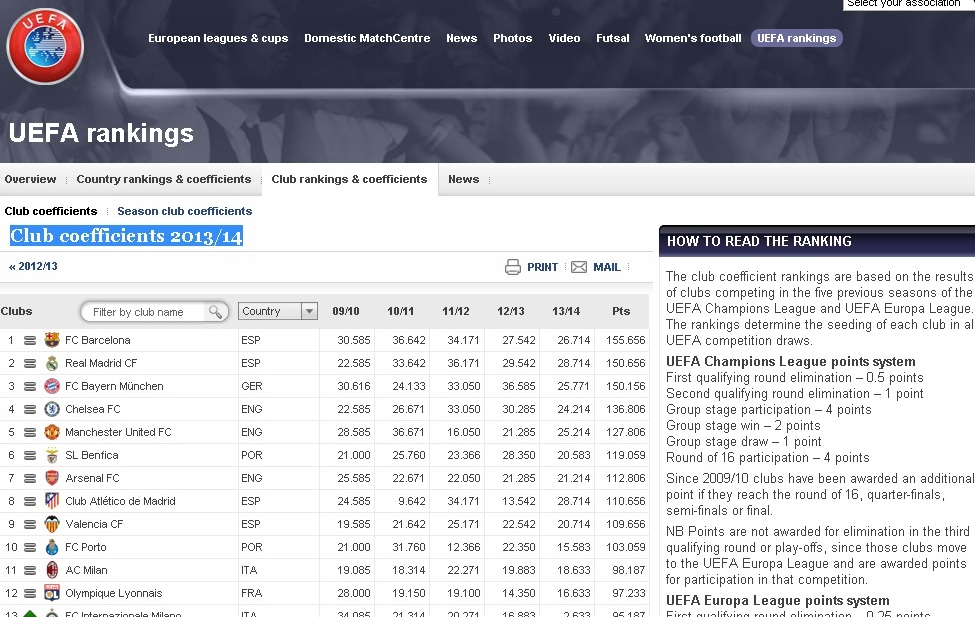Click Arsenal FC club crest
The width and height of the screenshot is (975, 617).
pyautogui.click(x=52, y=478)
